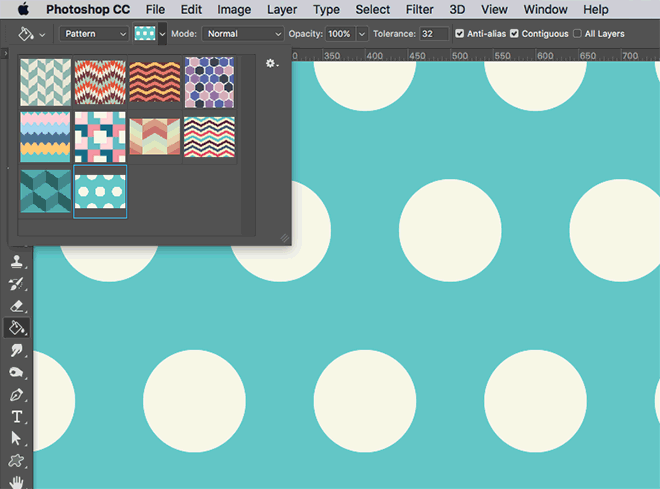Select the Pen tool

[x=17, y=395]
